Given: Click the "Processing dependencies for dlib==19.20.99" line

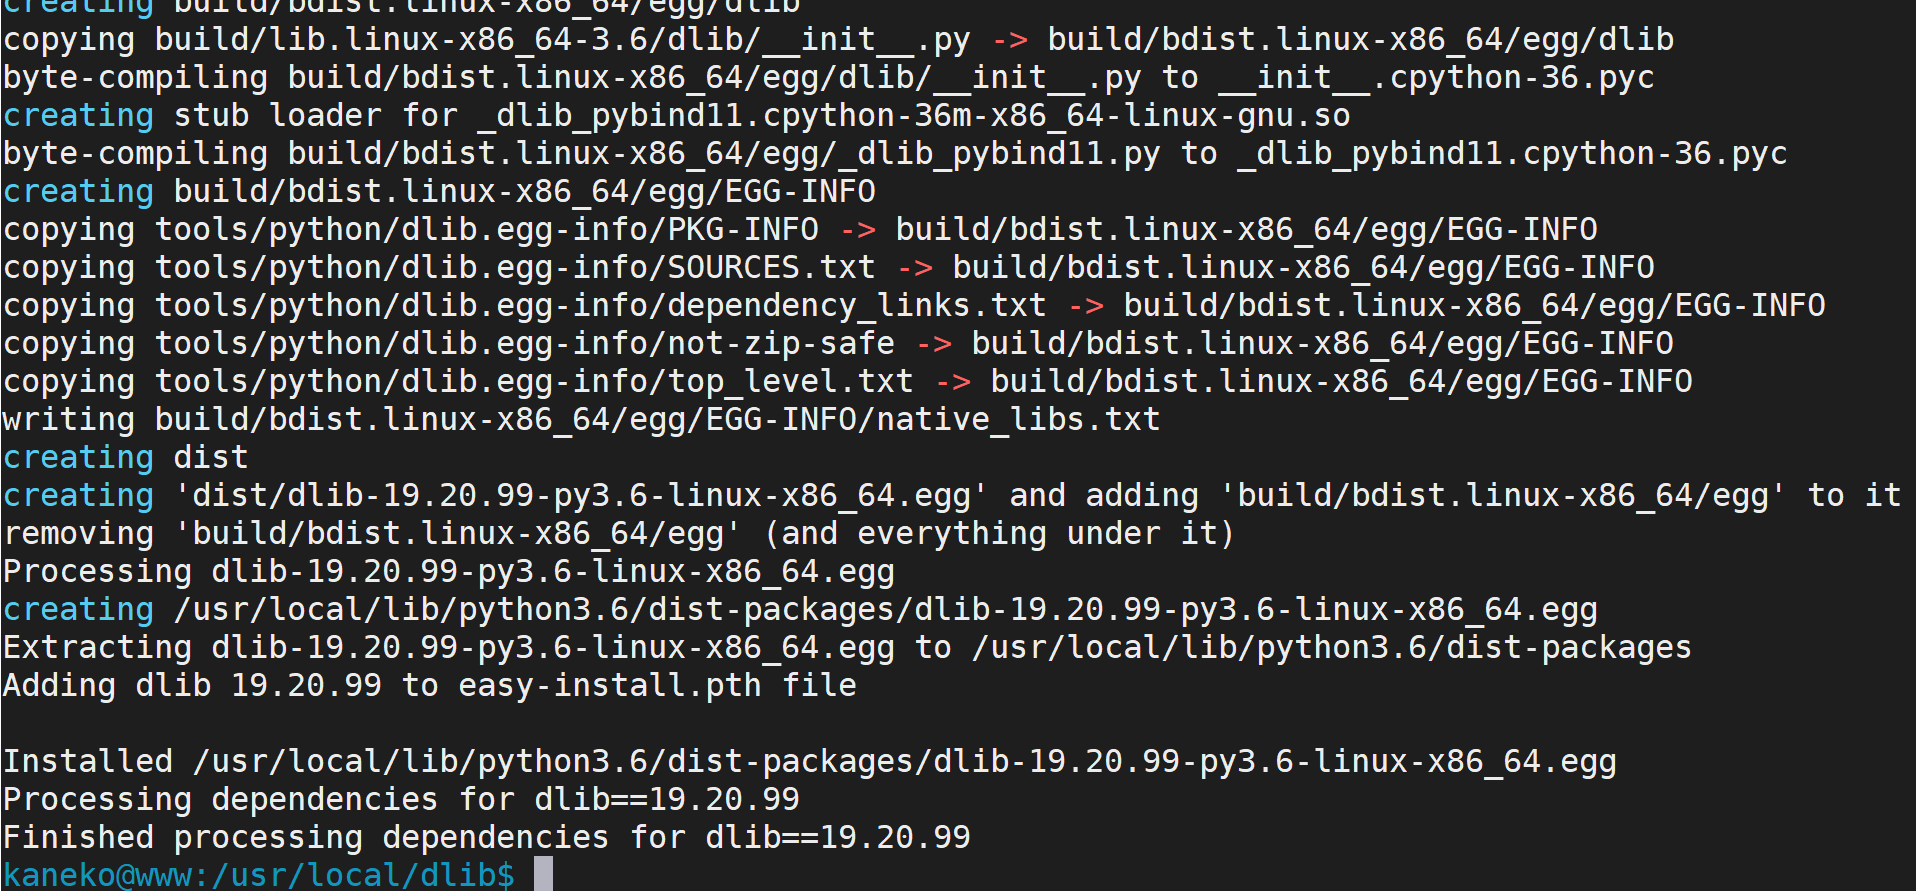Looking at the screenshot, I should tap(401, 799).
